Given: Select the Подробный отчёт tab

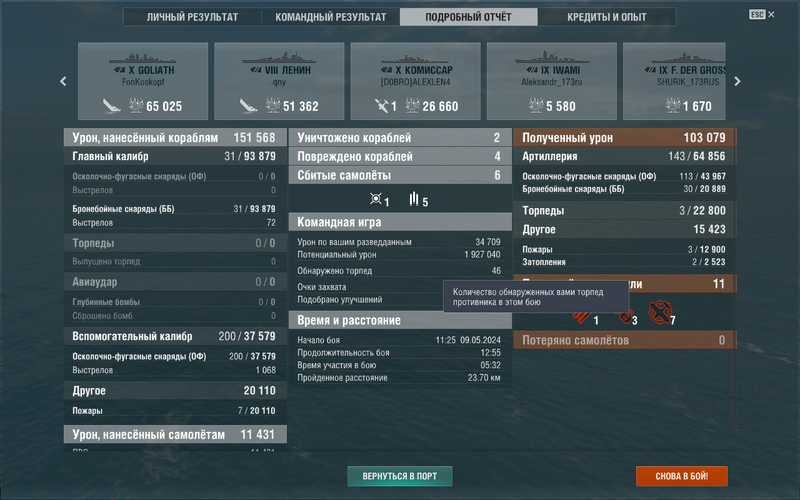Looking at the screenshot, I should pos(468,17).
